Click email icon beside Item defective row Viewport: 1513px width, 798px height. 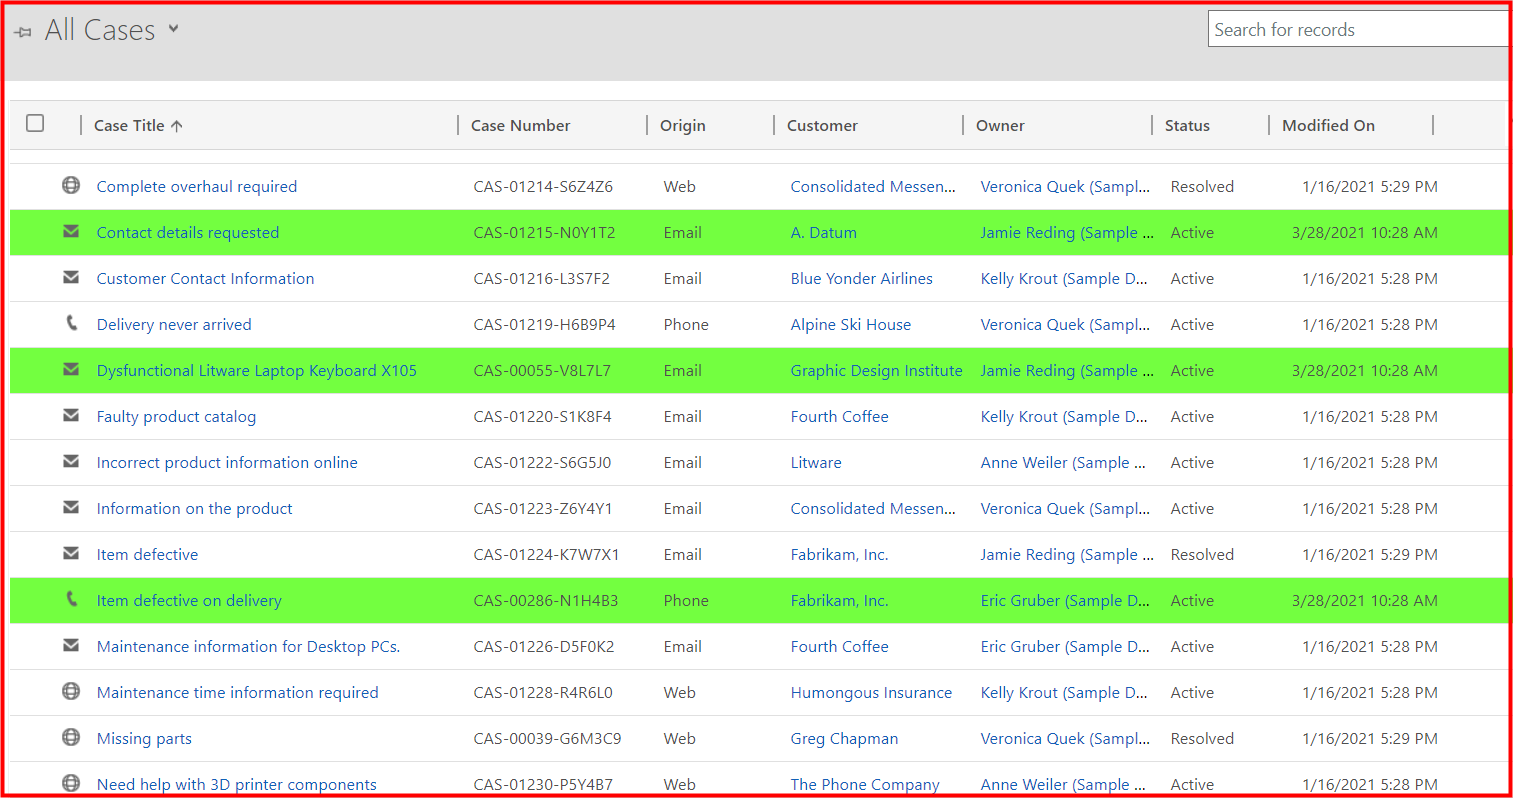[71, 553]
